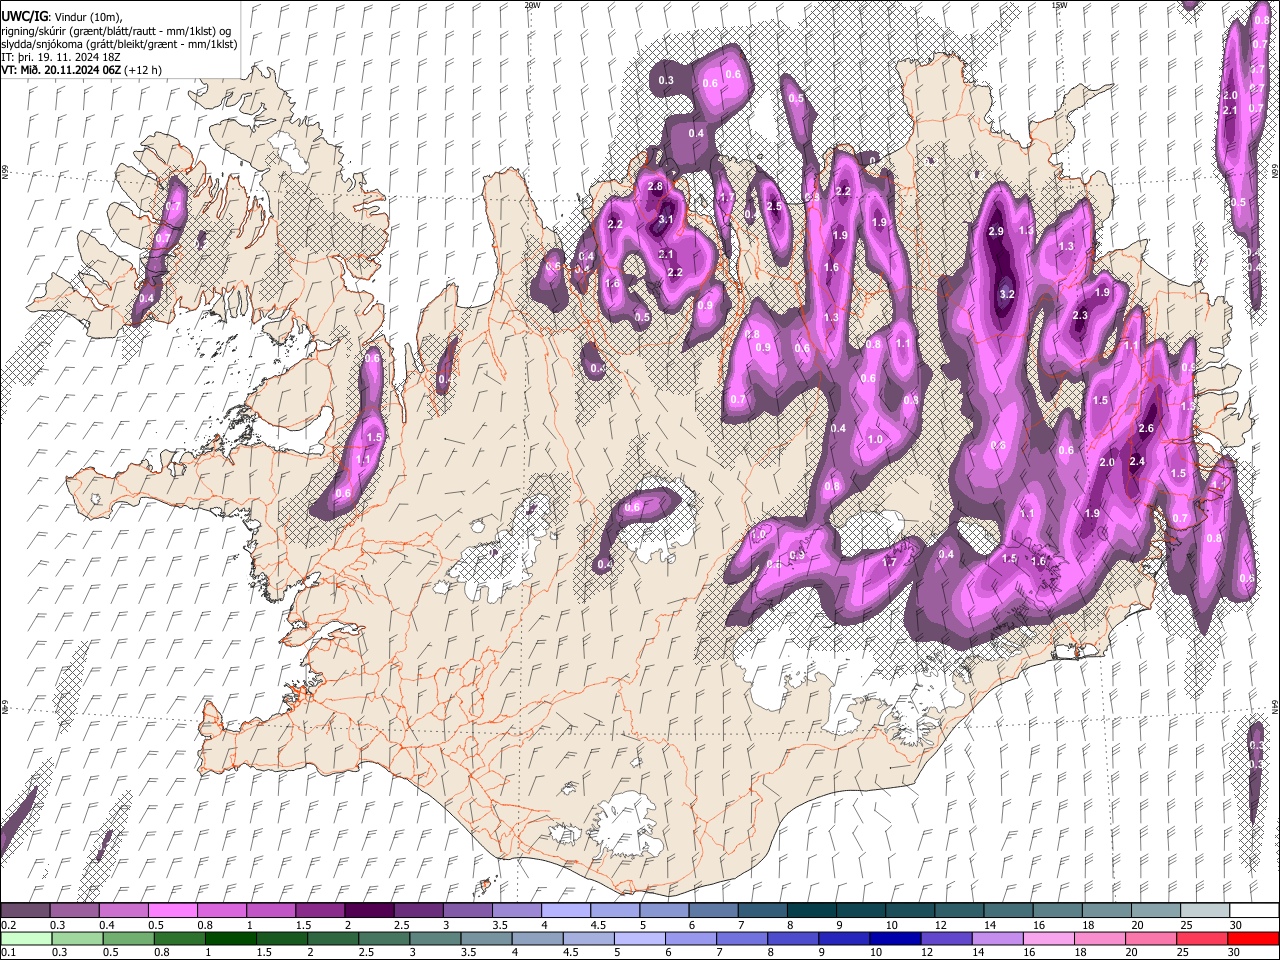Screen dimensions: 1280x960
Task: Select upper legend swatch between 4 and 4.5
Action: (567, 911)
